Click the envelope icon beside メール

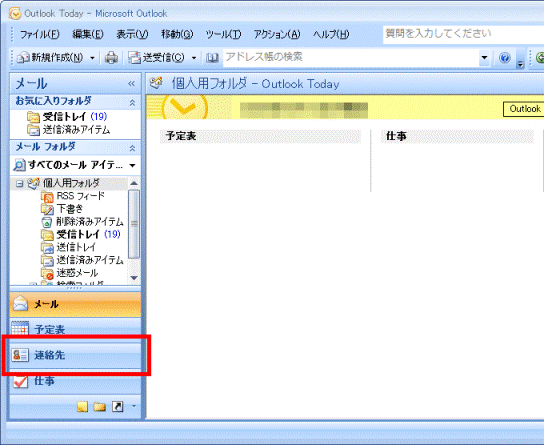[x=20, y=304]
